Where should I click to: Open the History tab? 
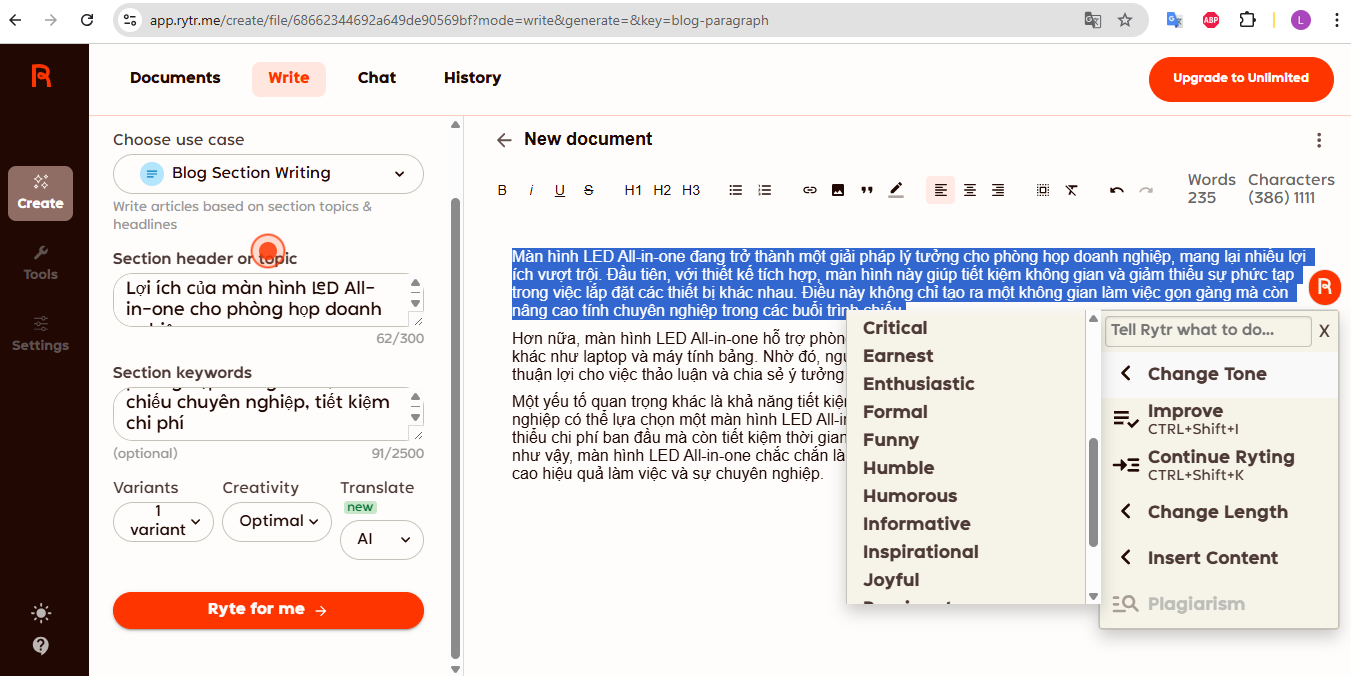coord(472,78)
